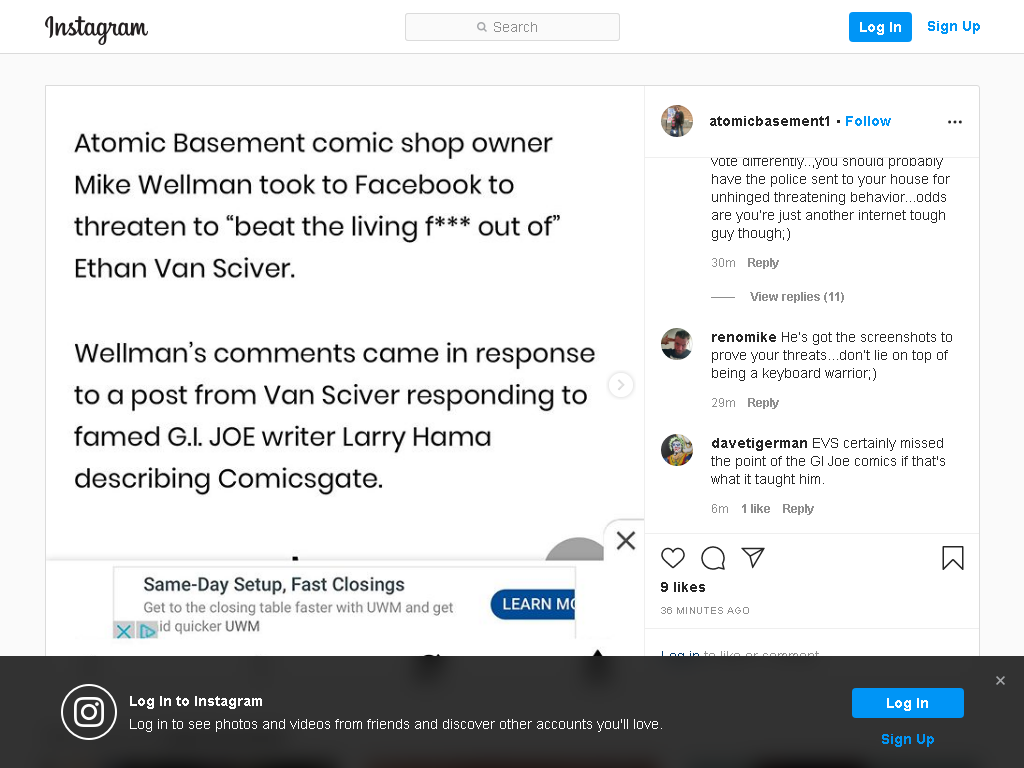This screenshot has width=1024, height=768.
Task: Dismiss the Log In to Instagram banner
Action: click(1000, 680)
